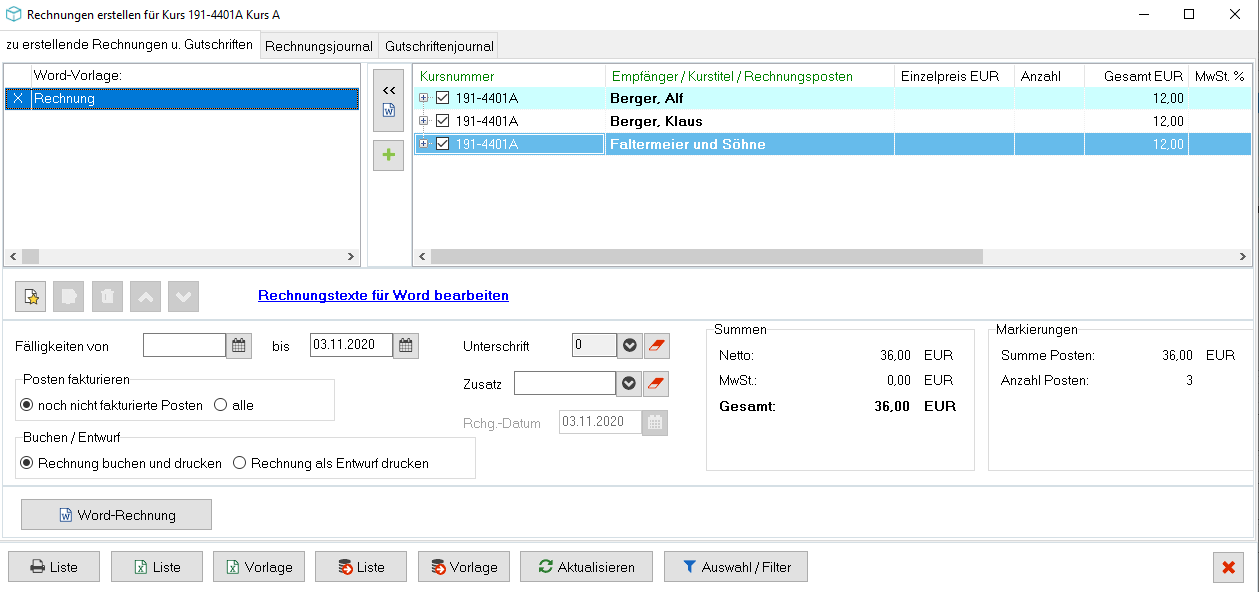Screen dimensions: 1259x592
Task: Click the Excel 'Vorlage' button
Action: tap(259, 567)
